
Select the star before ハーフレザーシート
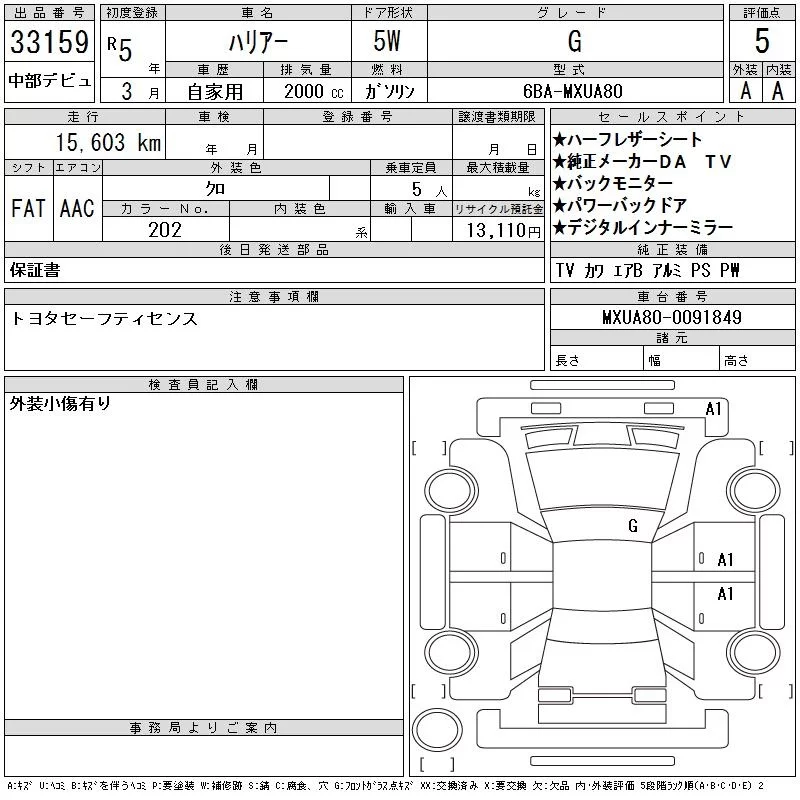[x=559, y=140]
